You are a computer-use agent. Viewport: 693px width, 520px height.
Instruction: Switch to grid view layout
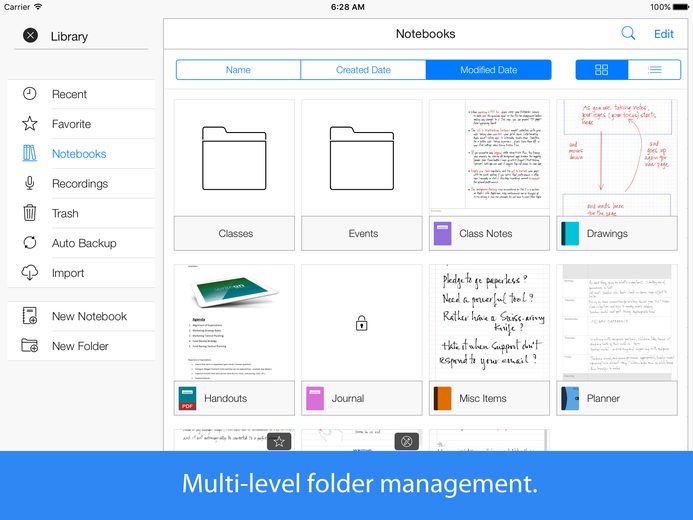pyautogui.click(x=602, y=70)
